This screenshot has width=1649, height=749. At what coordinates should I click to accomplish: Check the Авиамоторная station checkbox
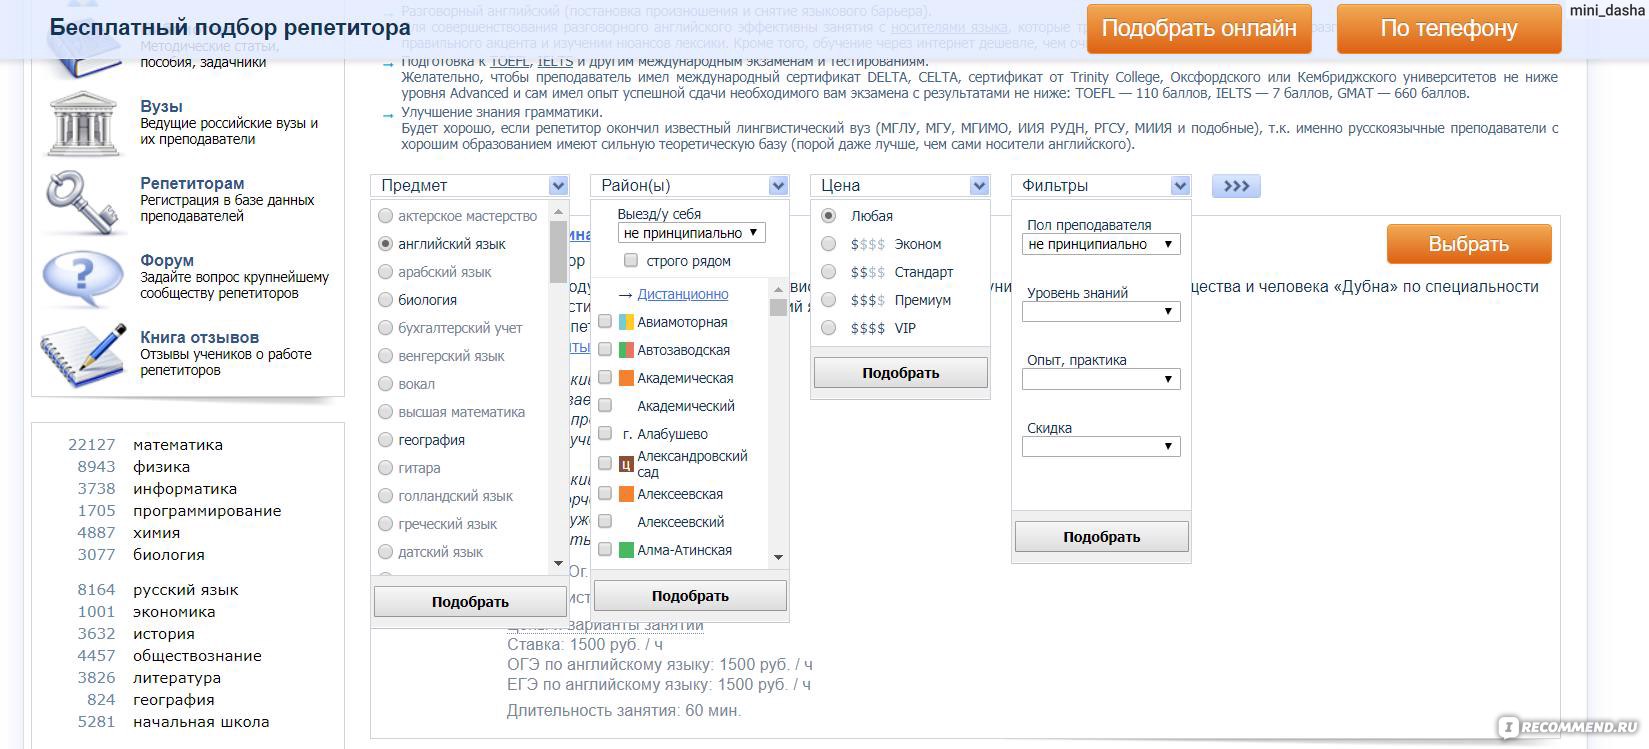point(604,322)
